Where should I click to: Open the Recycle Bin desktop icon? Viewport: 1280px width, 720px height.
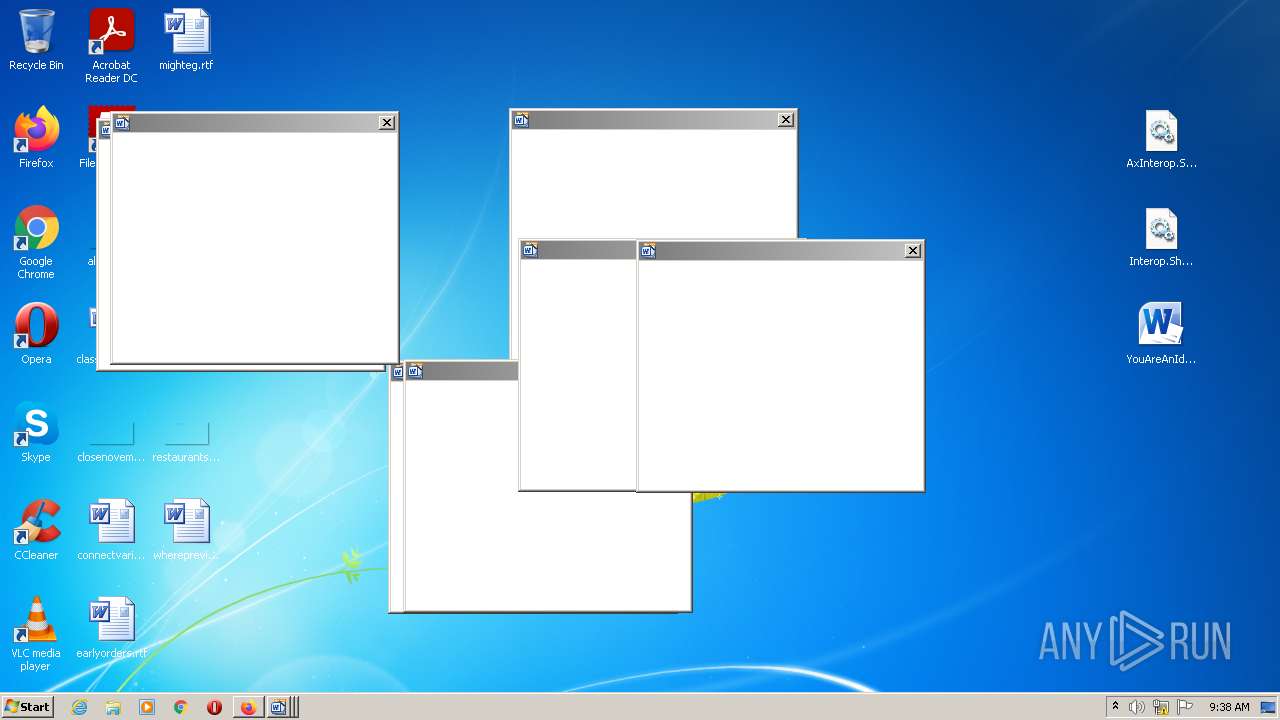tap(36, 40)
